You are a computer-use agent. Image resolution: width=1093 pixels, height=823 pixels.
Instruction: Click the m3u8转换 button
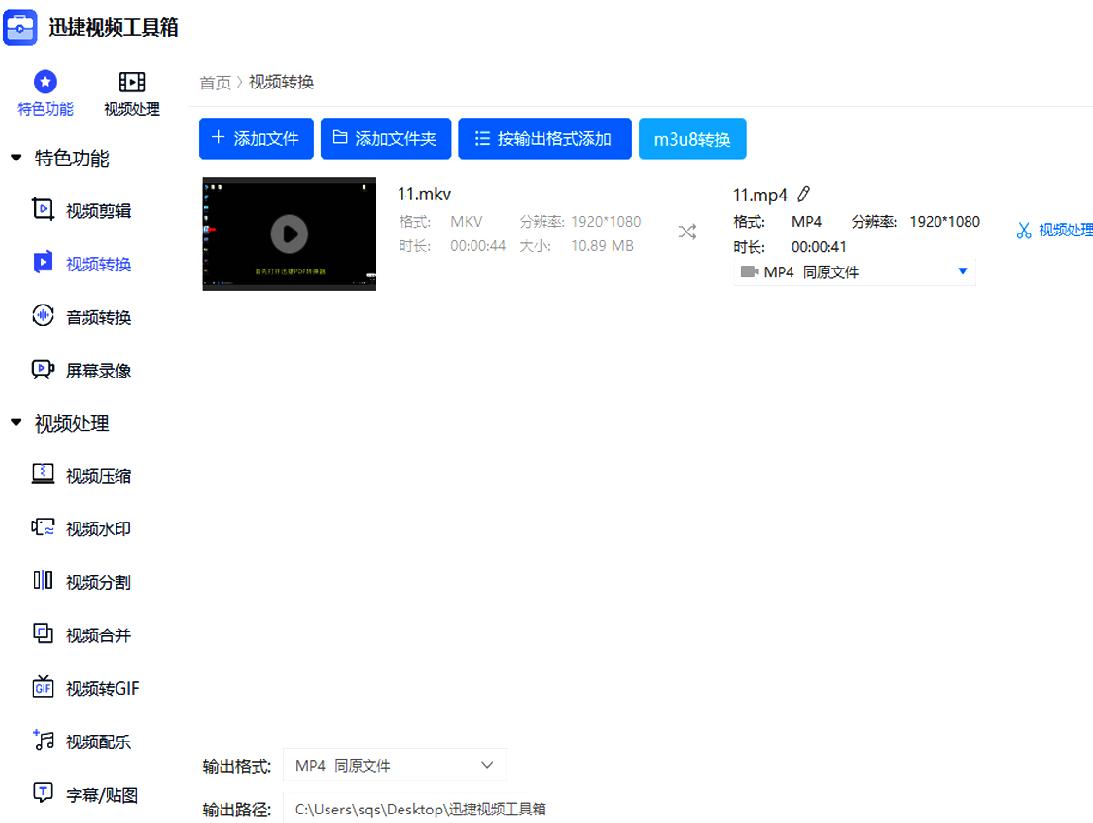(x=692, y=139)
